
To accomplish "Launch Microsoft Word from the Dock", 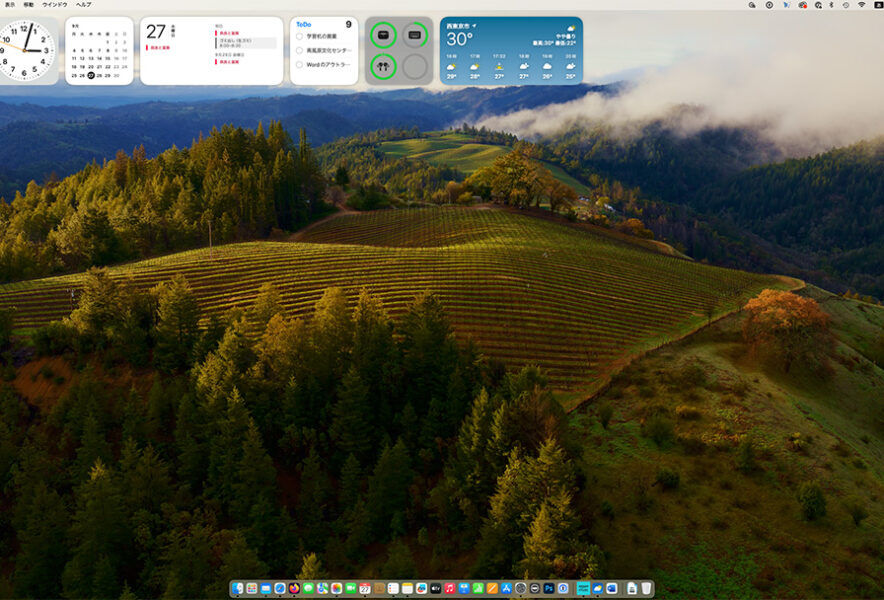I will click(x=612, y=589).
